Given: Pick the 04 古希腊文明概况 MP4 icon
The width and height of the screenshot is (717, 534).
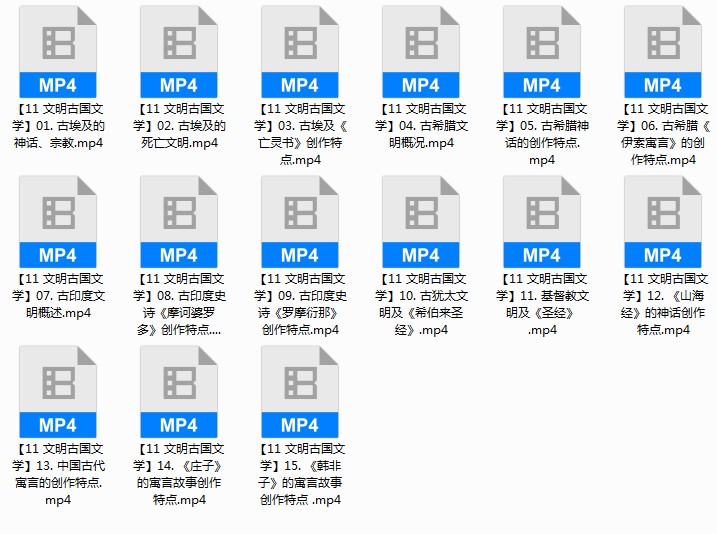Looking at the screenshot, I should pyautogui.click(x=421, y=52).
